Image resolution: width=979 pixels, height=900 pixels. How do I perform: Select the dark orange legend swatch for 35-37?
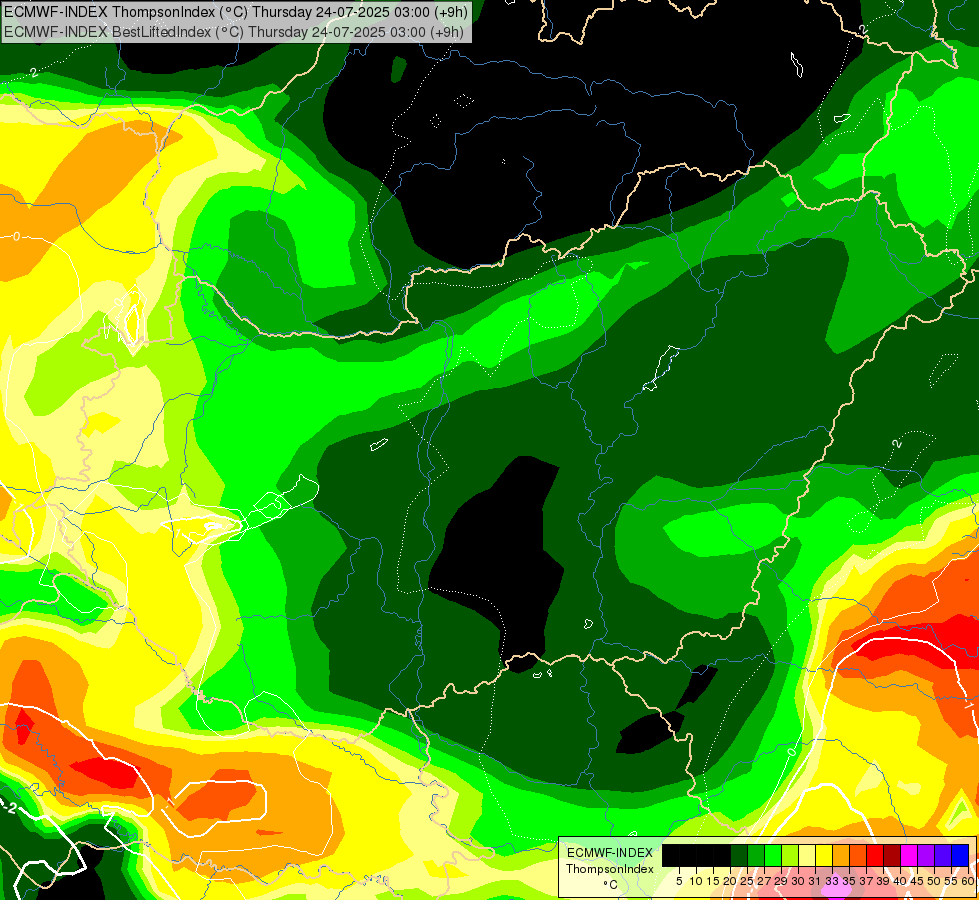pyautogui.click(x=857, y=856)
